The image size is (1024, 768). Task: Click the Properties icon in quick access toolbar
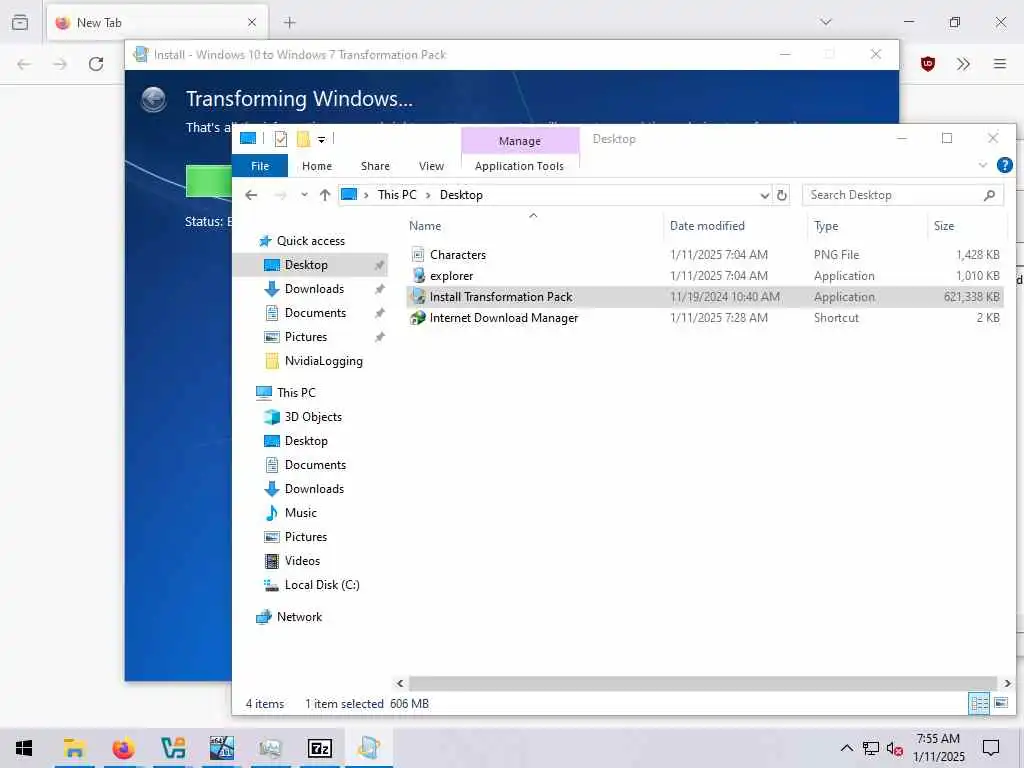[281, 138]
